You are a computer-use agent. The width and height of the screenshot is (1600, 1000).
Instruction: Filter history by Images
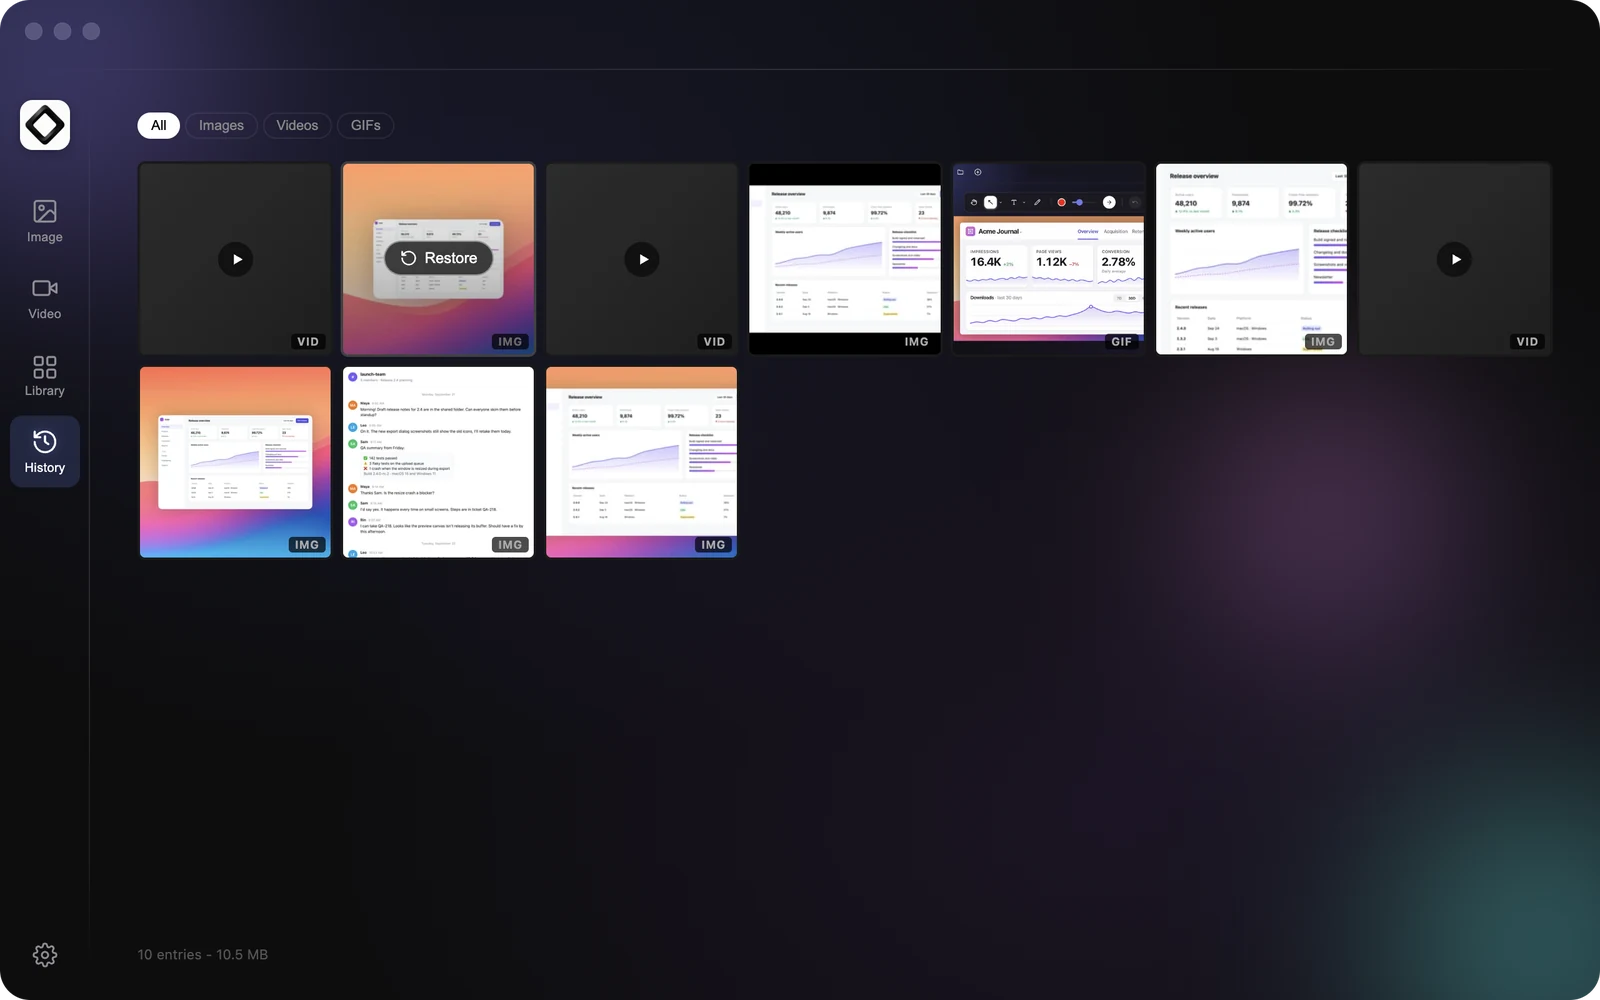tap(221, 125)
